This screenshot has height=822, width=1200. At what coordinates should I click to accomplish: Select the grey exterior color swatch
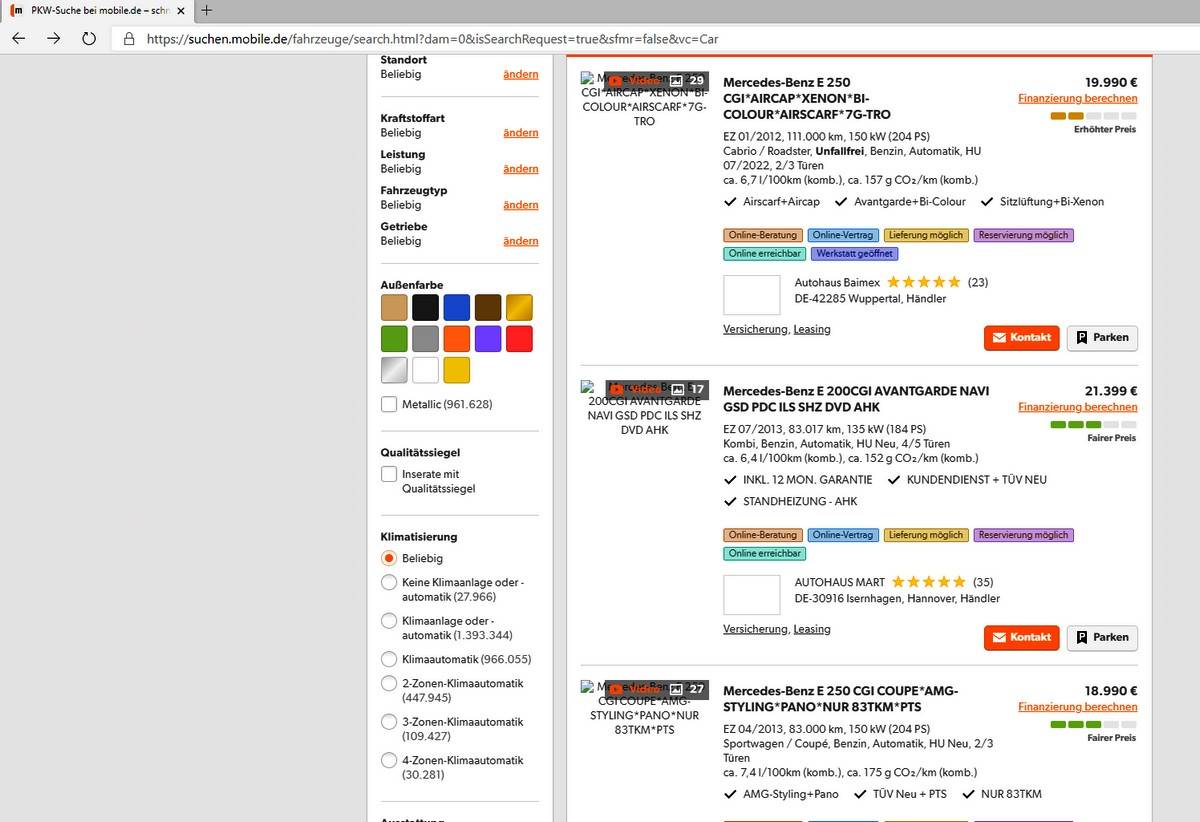click(425, 338)
